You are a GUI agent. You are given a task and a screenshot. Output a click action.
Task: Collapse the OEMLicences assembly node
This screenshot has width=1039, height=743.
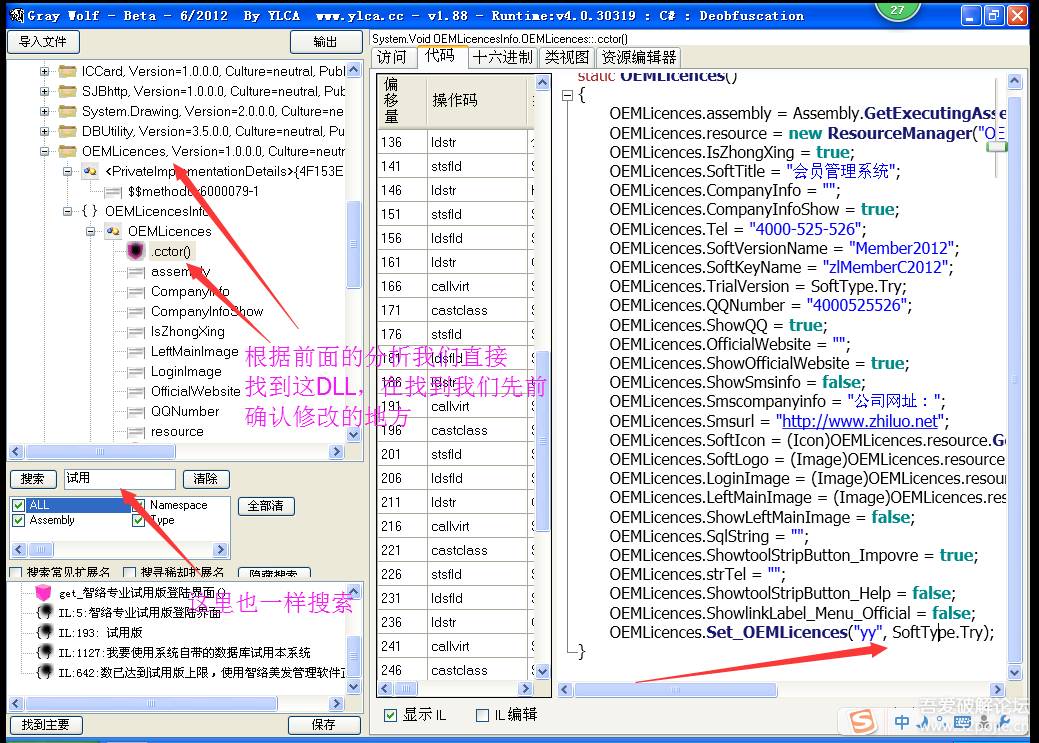point(44,151)
